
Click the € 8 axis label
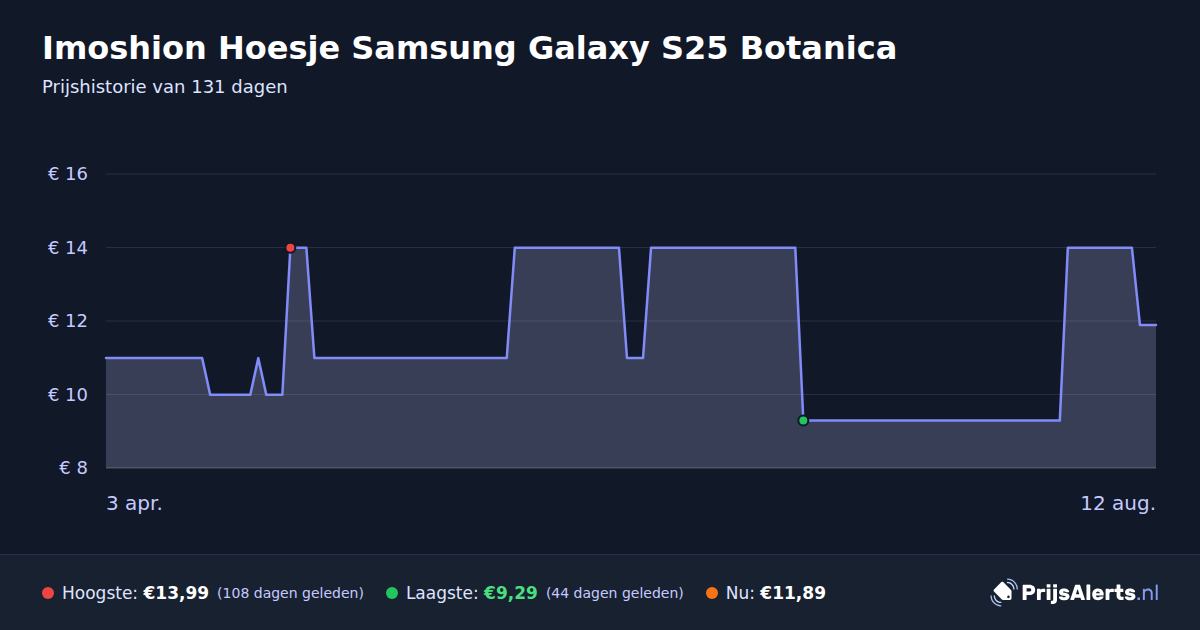pos(73,468)
